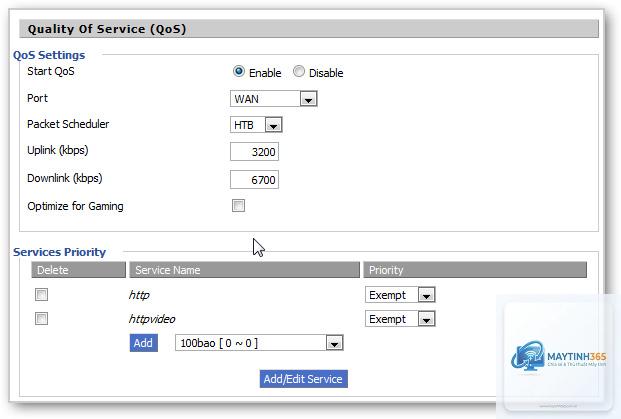Click the Start QoS label
This screenshot has height=419, width=621.
51,71
